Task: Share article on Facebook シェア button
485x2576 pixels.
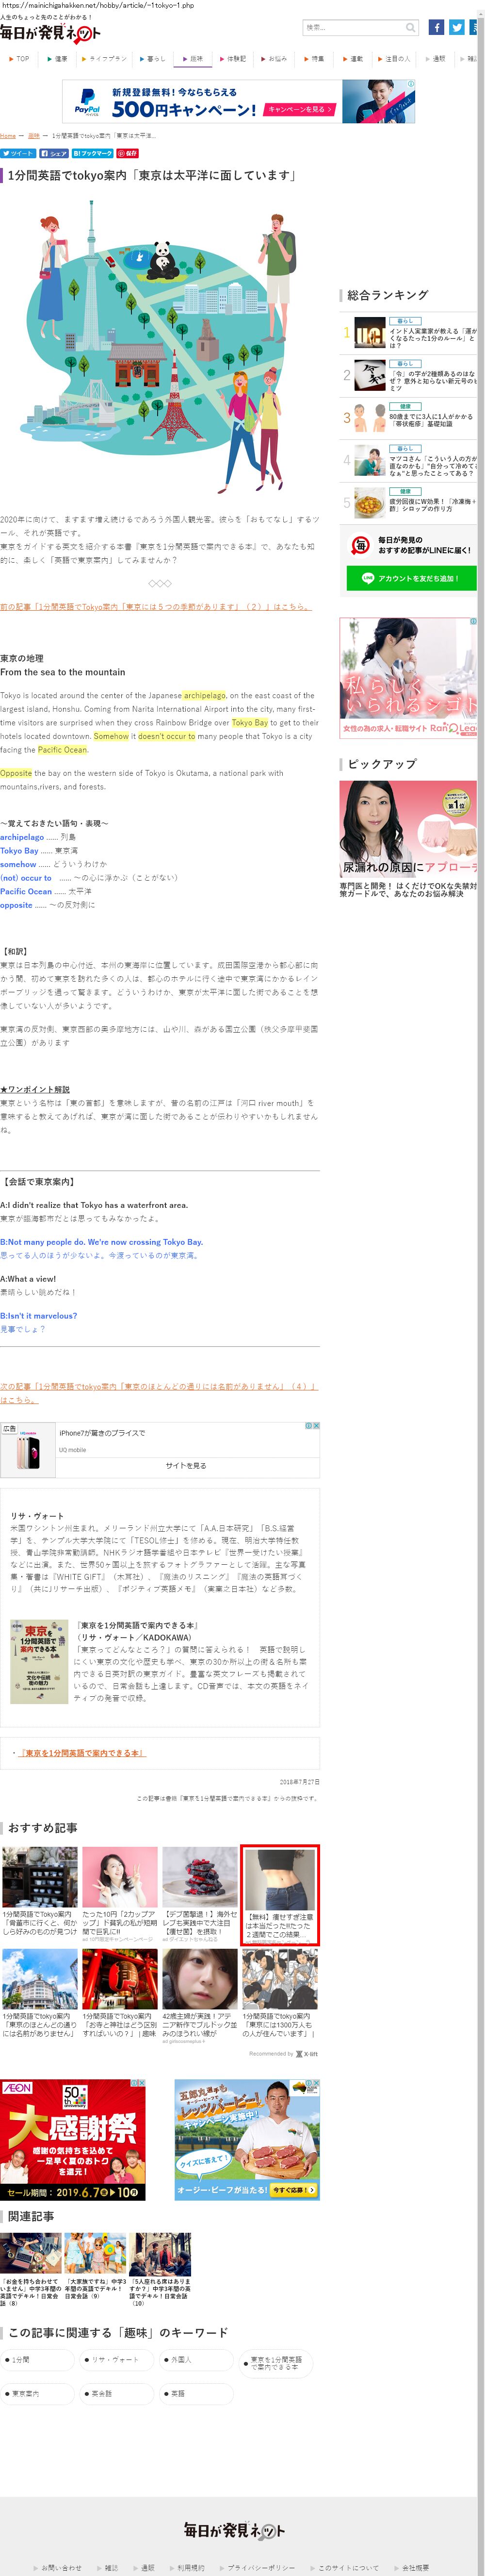Action: coord(54,153)
